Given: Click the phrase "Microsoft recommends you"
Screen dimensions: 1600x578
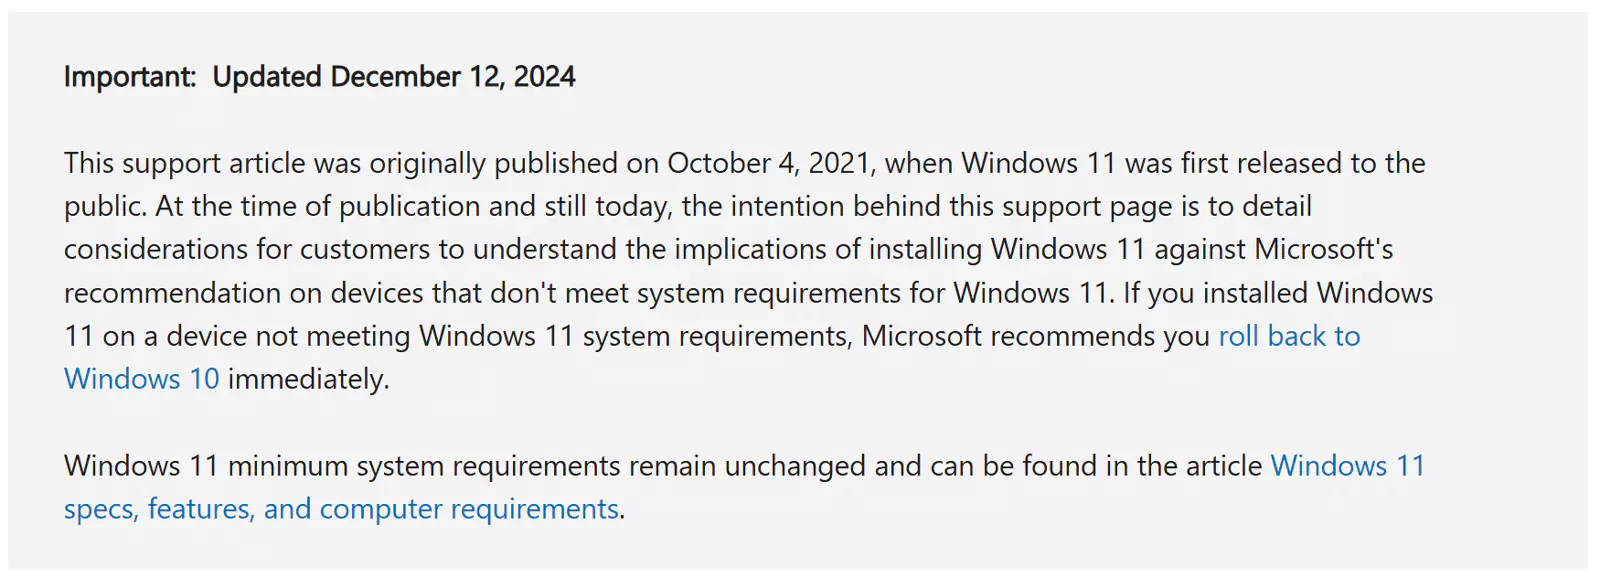Looking at the screenshot, I should [1035, 337].
